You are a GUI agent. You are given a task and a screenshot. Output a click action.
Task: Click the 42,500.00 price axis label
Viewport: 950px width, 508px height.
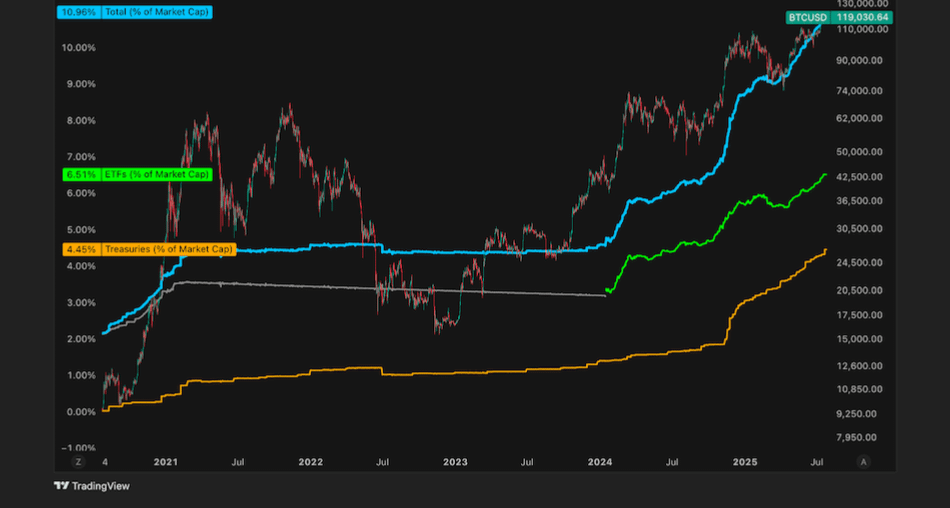click(860, 177)
